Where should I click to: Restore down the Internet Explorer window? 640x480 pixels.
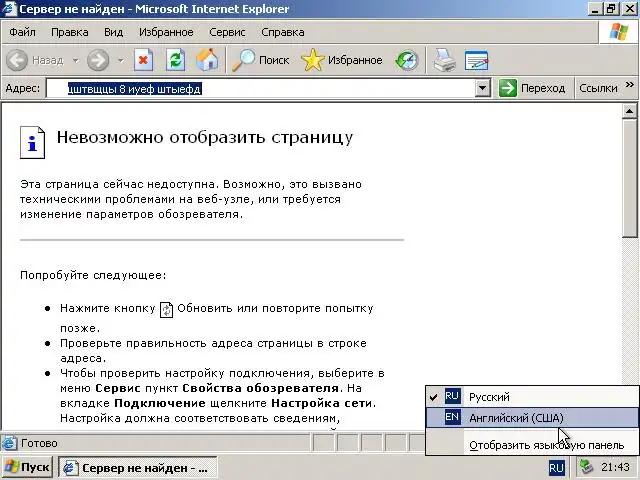click(611, 9)
